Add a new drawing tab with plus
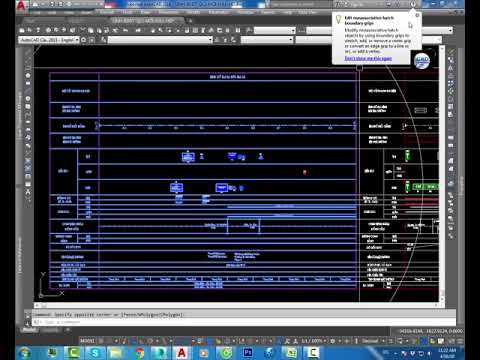The width and height of the screenshot is (480, 360). tap(191, 21)
